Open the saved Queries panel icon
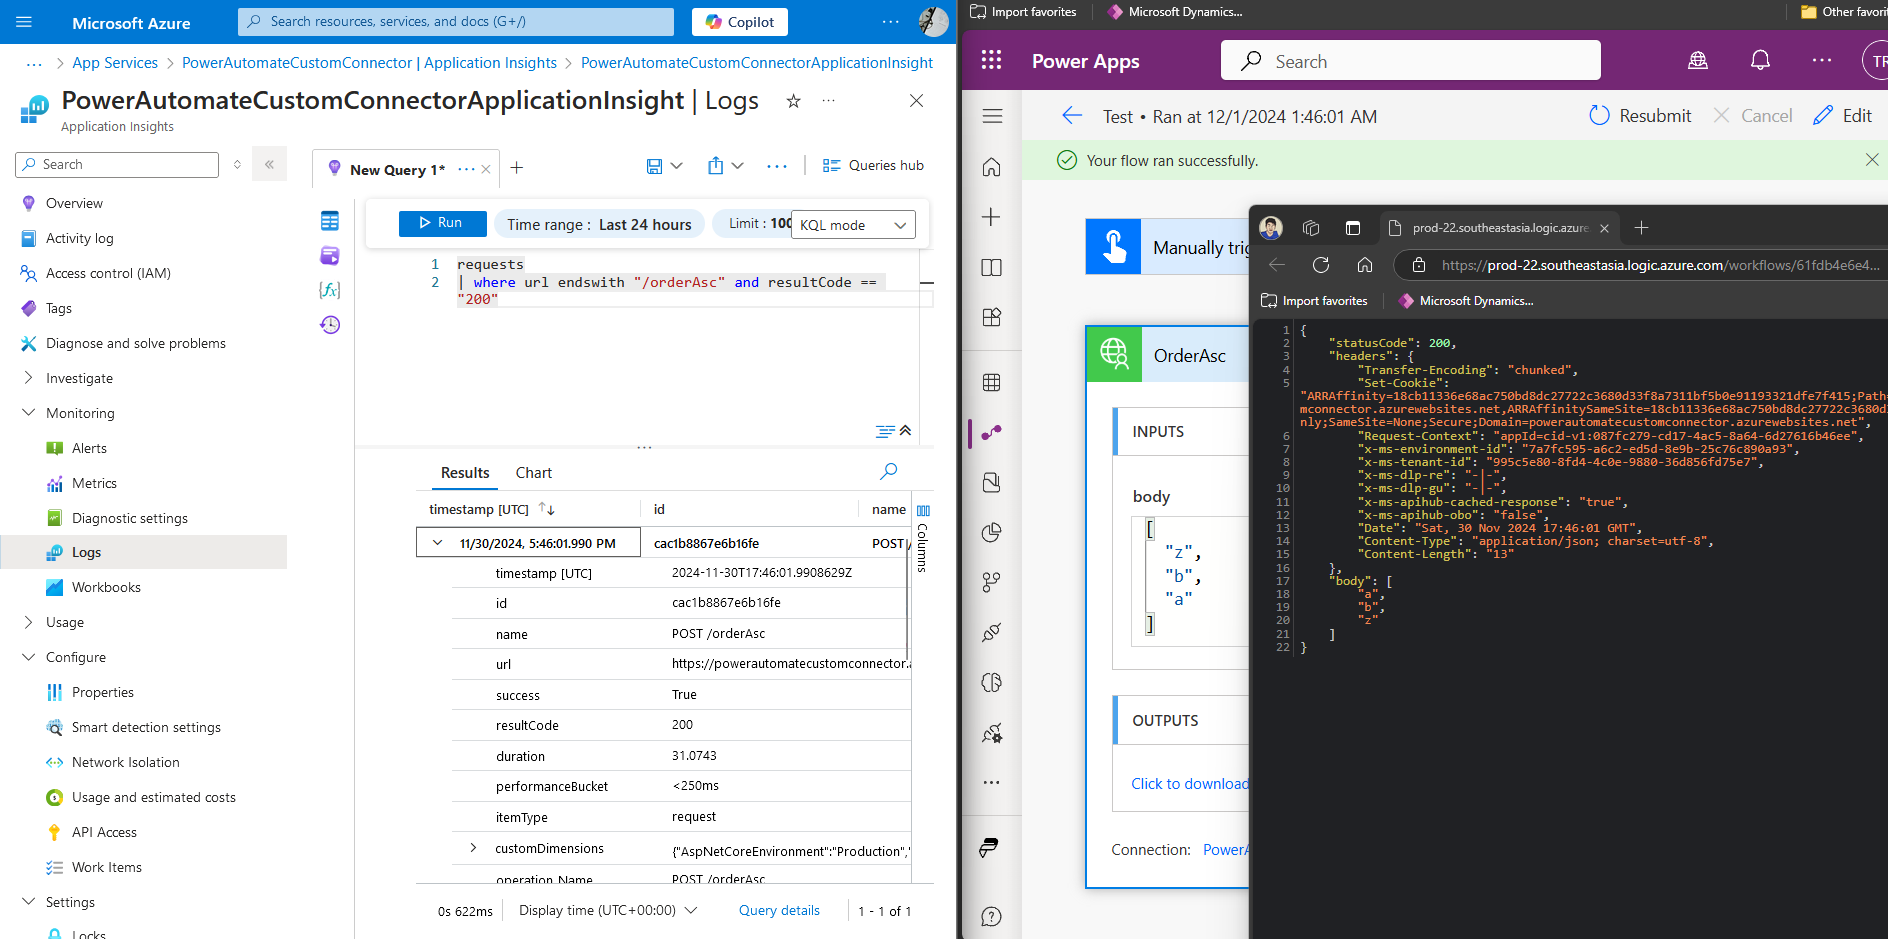The height and width of the screenshot is (939, 1888). pyautogui.click(x=330, y=256)
